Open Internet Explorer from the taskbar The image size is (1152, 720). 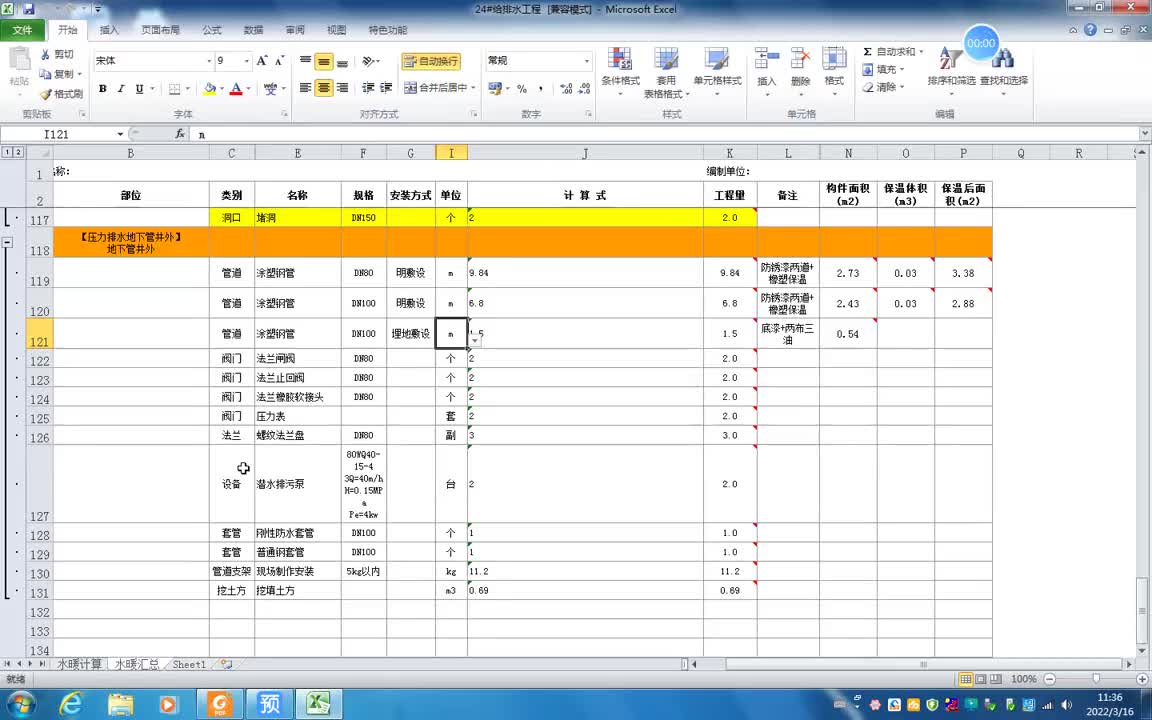point(71,705)
